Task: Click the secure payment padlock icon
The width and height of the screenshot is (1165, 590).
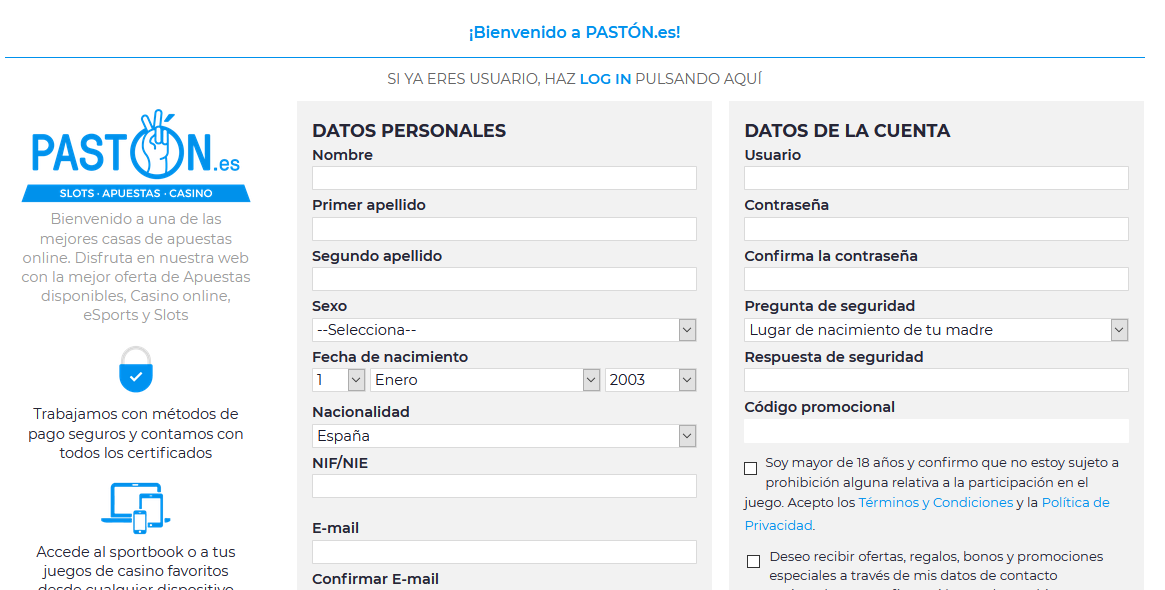Action: [x=136, y=369]
